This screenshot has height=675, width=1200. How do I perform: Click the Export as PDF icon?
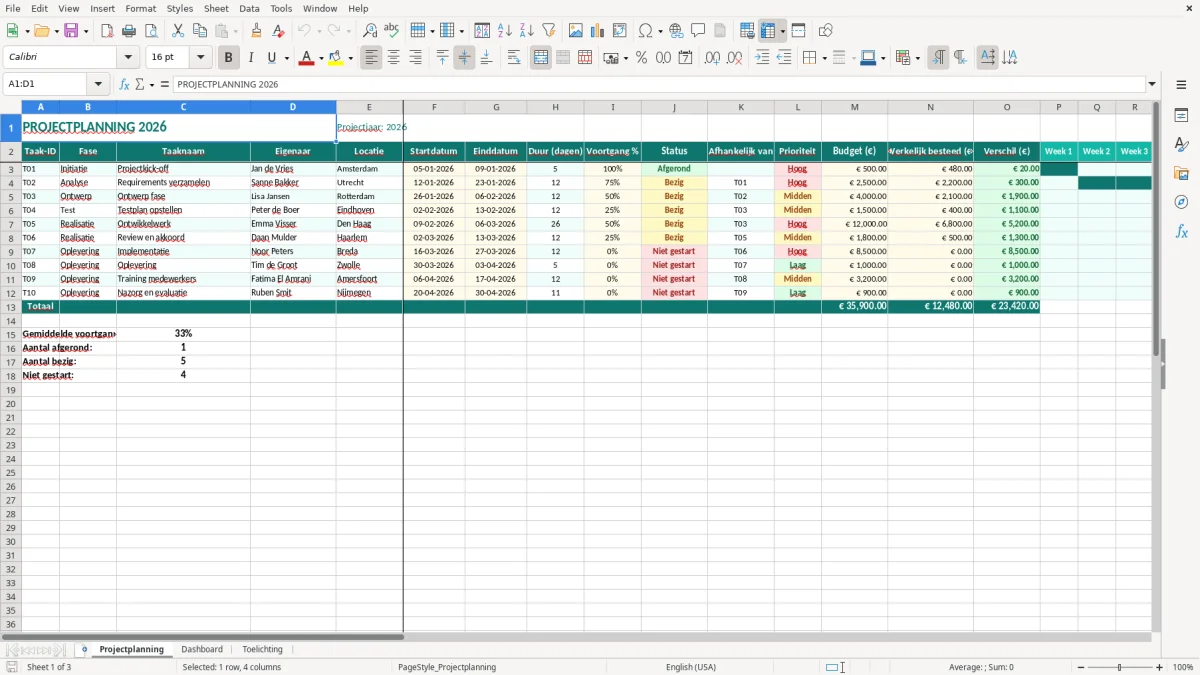point(107,31)
